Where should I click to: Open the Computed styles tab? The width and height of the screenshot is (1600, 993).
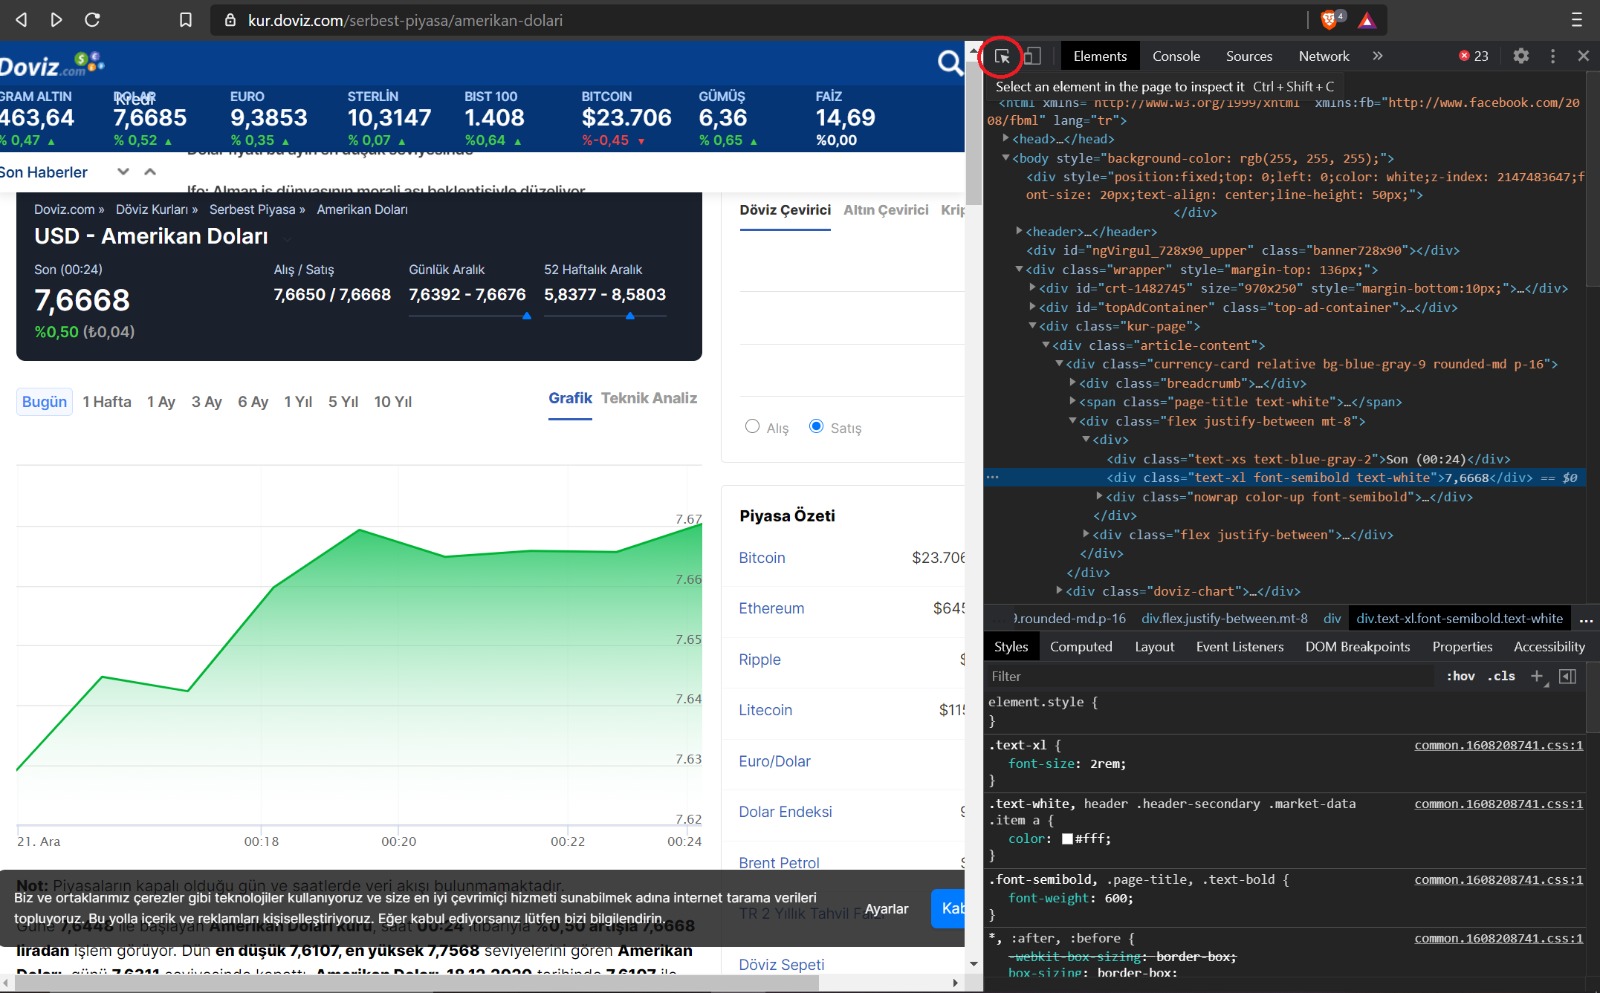1081,647
